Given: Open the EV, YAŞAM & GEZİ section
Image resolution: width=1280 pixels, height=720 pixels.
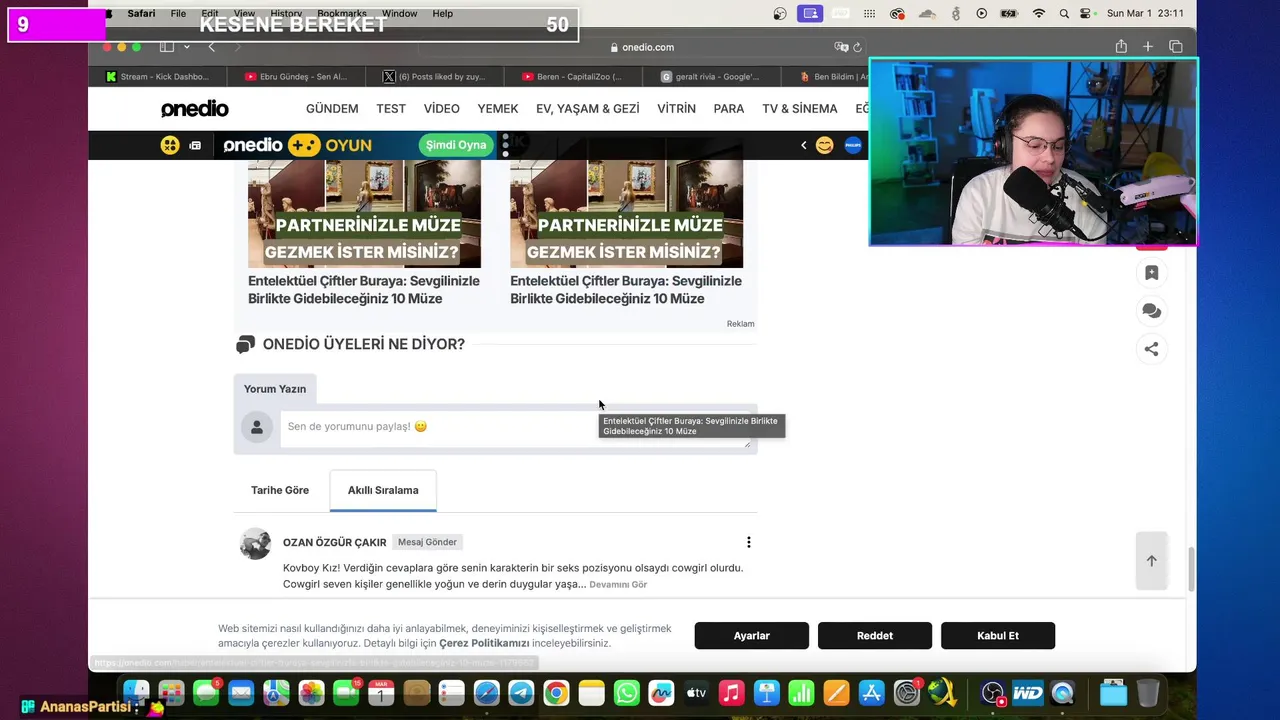Looking at the screenshot, I should (x=588, y=109).
